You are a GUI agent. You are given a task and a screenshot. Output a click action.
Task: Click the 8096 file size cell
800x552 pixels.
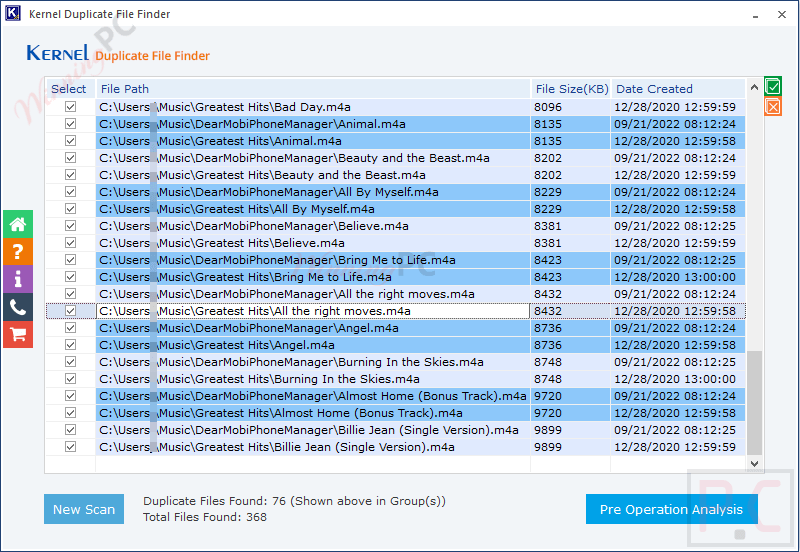coord(570,107)
